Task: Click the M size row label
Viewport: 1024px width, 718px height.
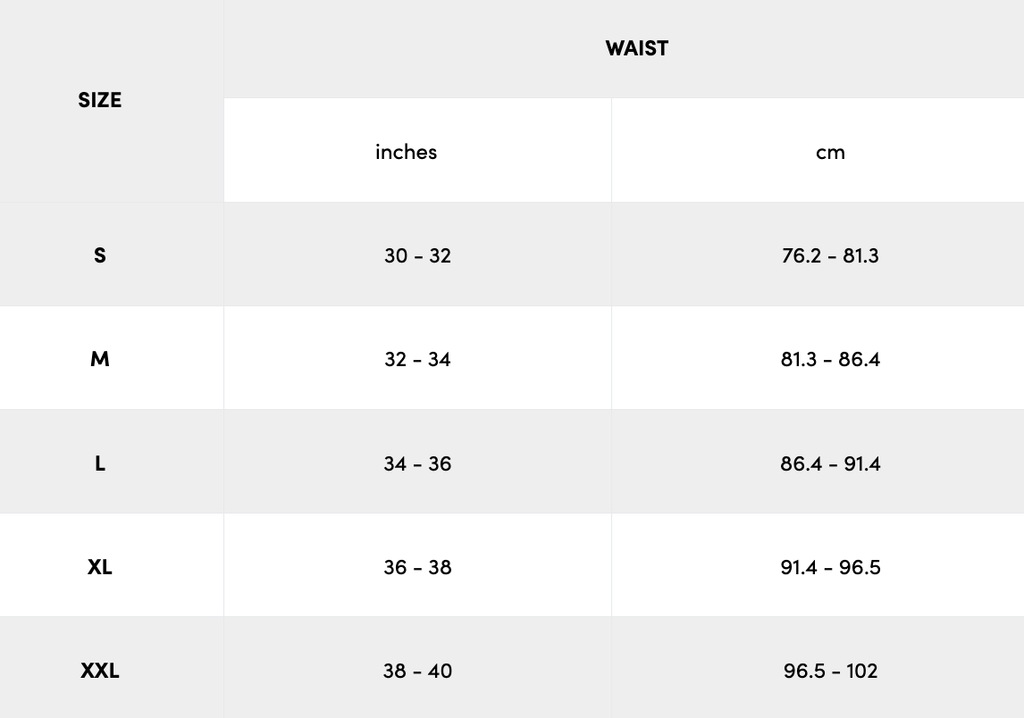Action: pyautogui.click(x=99, y=359)
